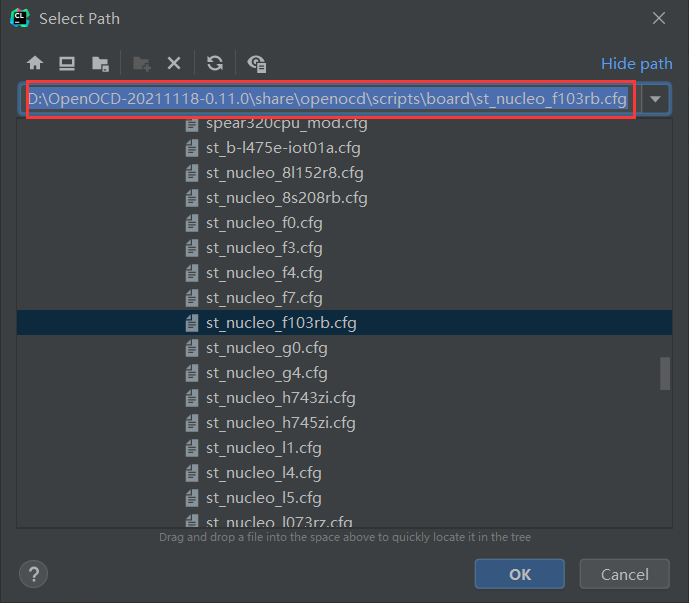Click the file icon beside st_nucleo_l5.cfg
689x603 pixels.
(192, 498)
